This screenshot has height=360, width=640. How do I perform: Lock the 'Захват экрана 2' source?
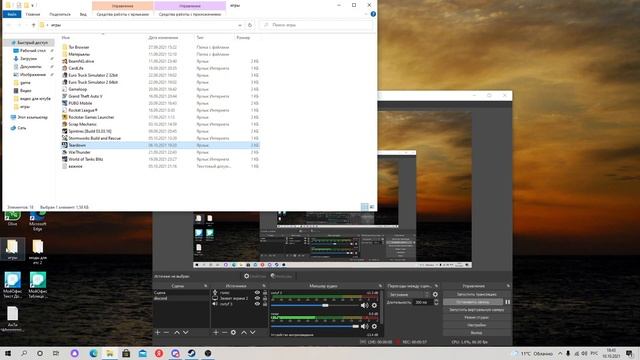coord(264,298)
